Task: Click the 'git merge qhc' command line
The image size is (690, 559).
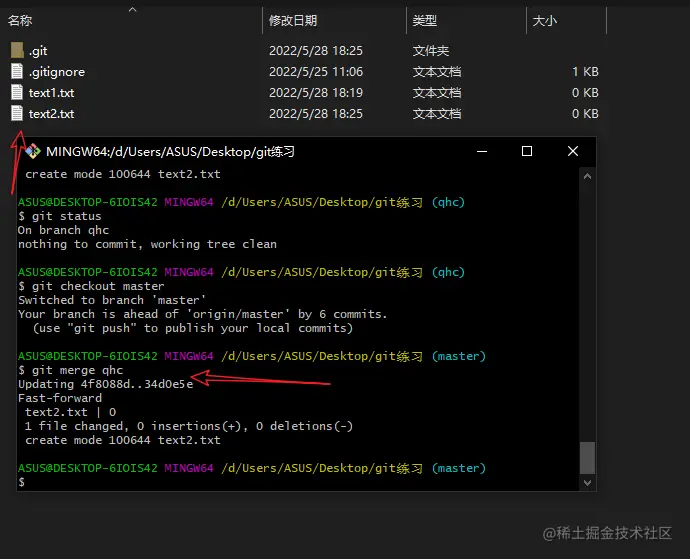Action: coord(70,370)
